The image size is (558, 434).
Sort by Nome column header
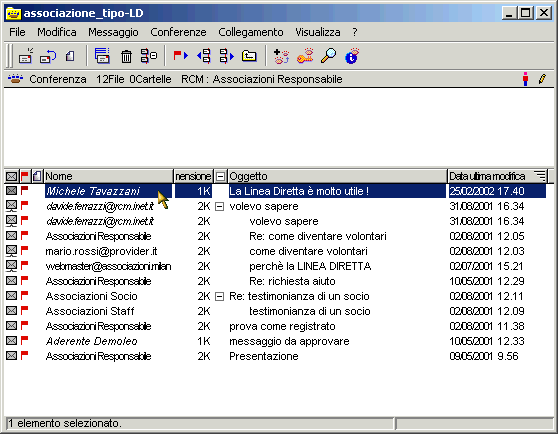[x=108, y=176]
